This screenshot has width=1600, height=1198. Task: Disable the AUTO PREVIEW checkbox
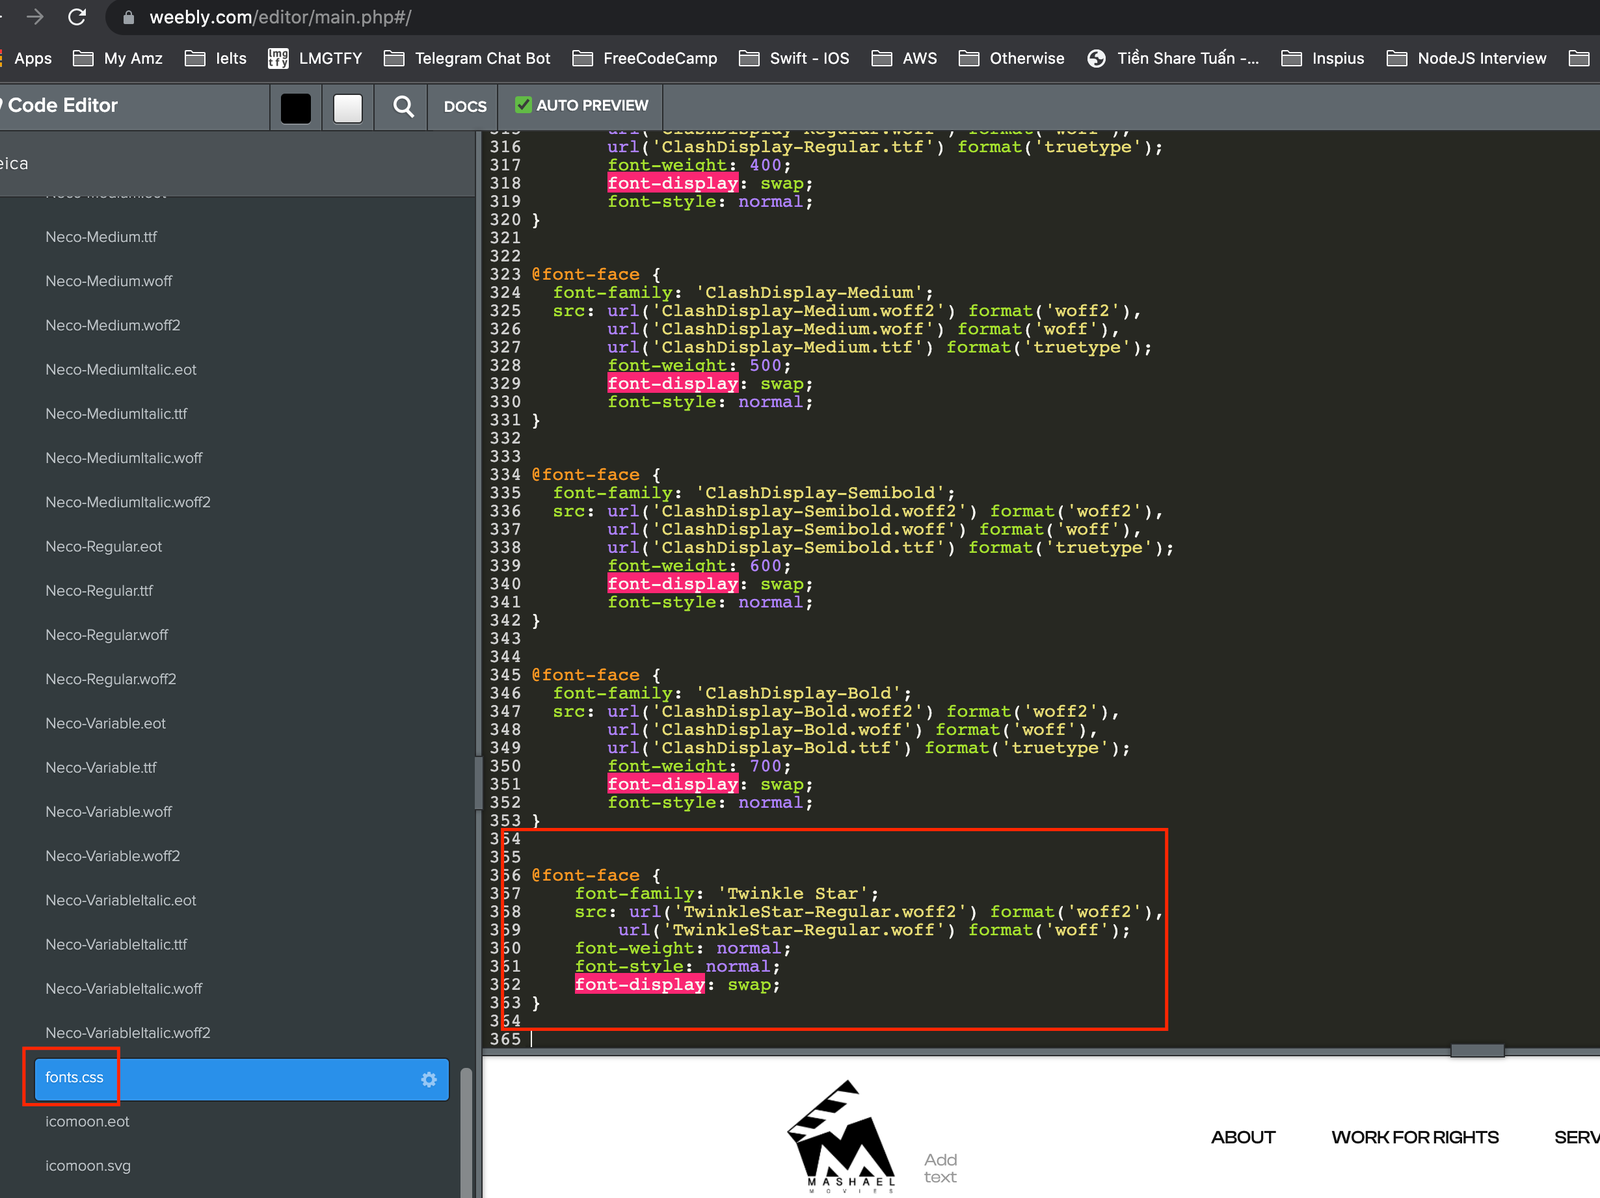(x=523, y=105)
